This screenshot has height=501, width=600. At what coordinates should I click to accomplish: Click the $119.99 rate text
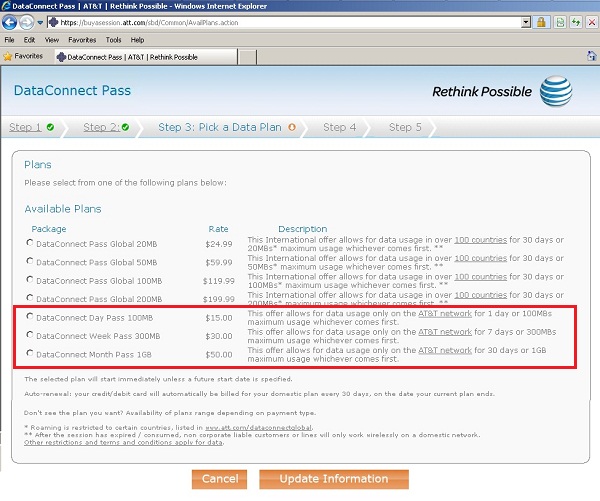point(218,281)
